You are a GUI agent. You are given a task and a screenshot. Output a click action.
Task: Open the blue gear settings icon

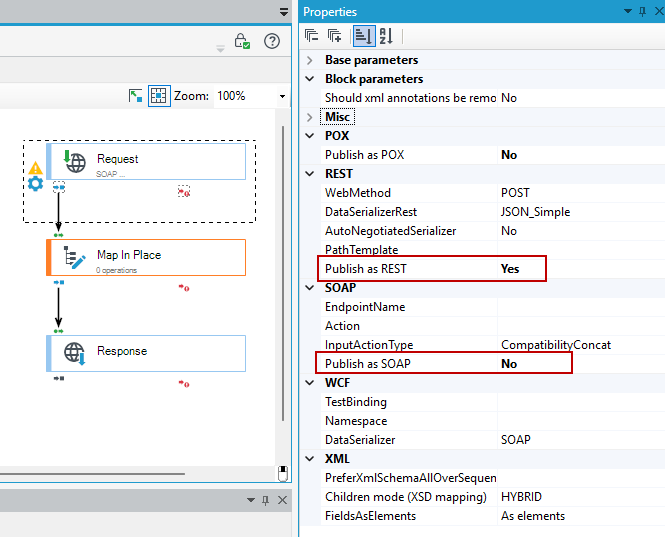tap(35, 184)
